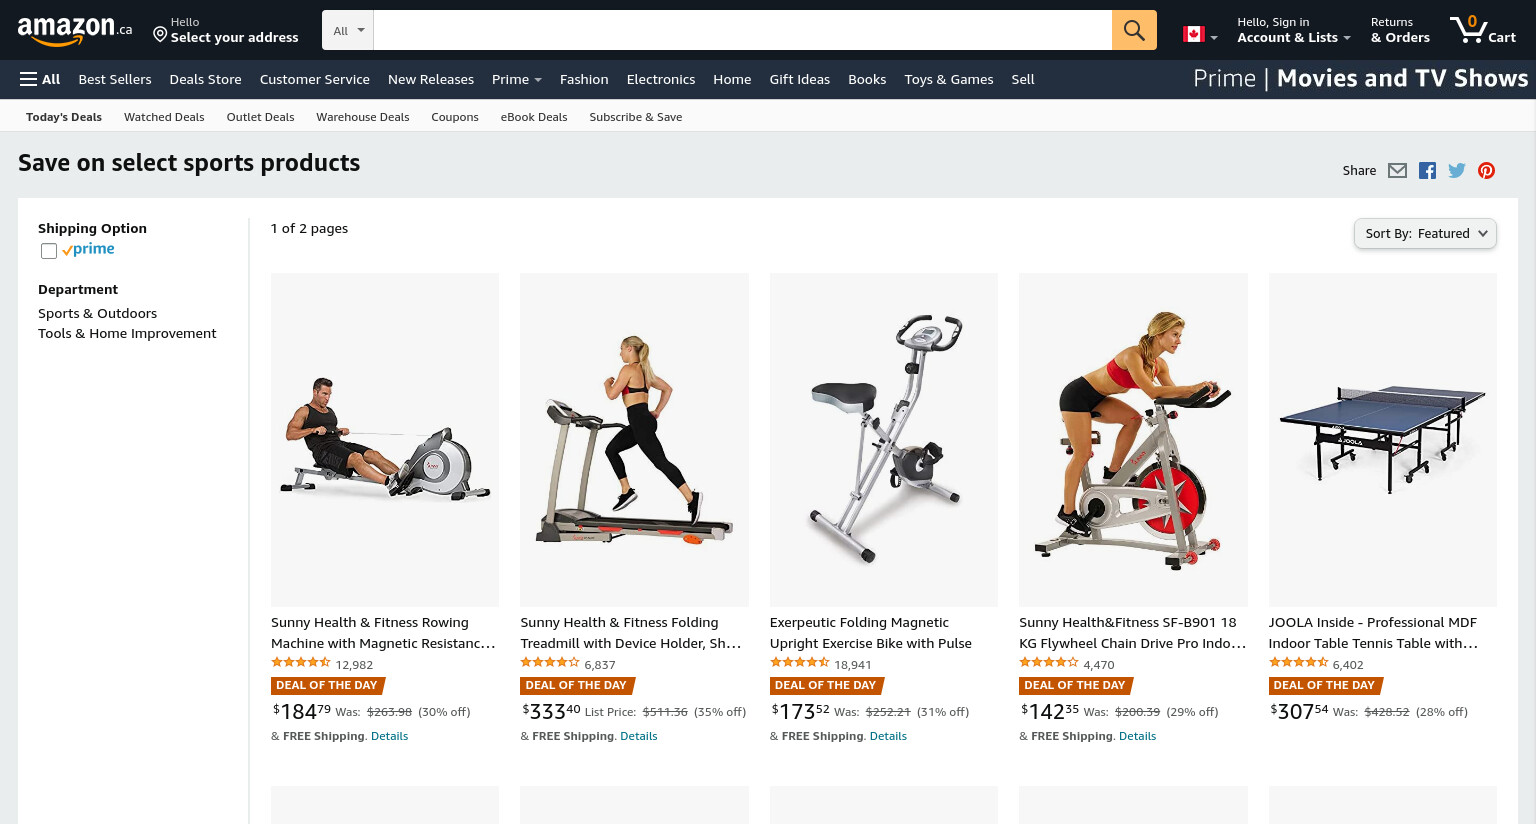Open Details link under the rowing machine
Viewport: 1536px width, 824px height.
click(389, 736)
